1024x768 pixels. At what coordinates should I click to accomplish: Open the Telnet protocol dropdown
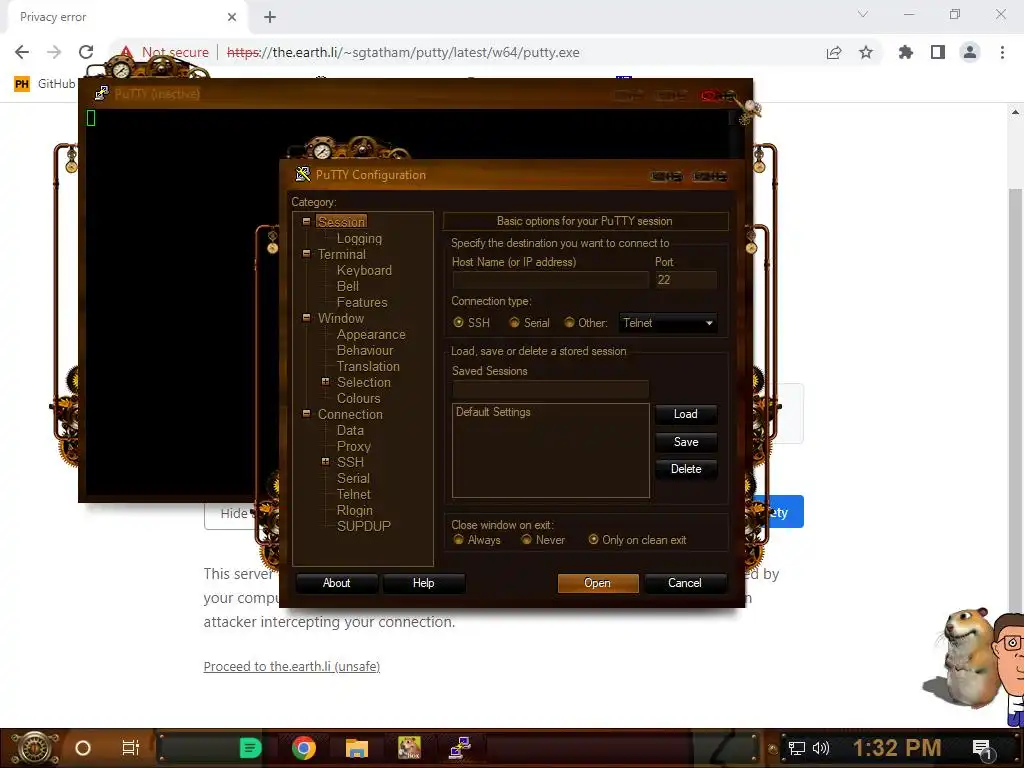[667, 323]
